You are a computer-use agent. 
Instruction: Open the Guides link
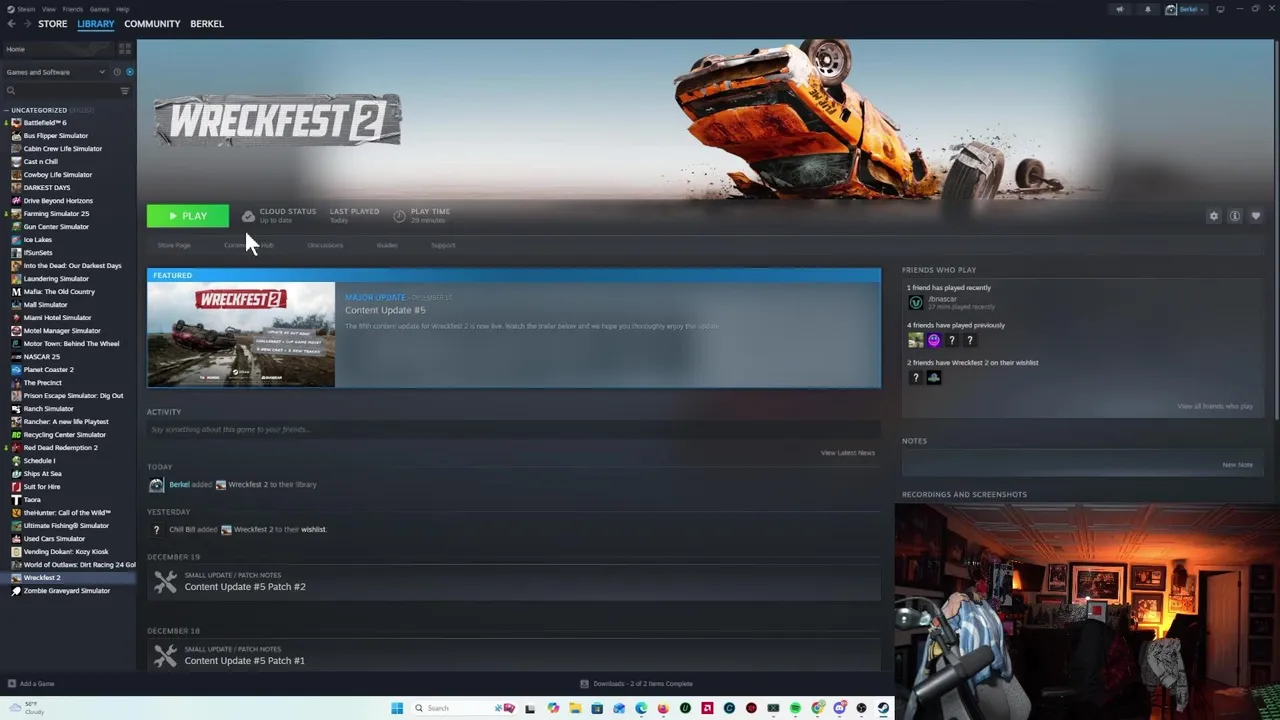point(387,245)
